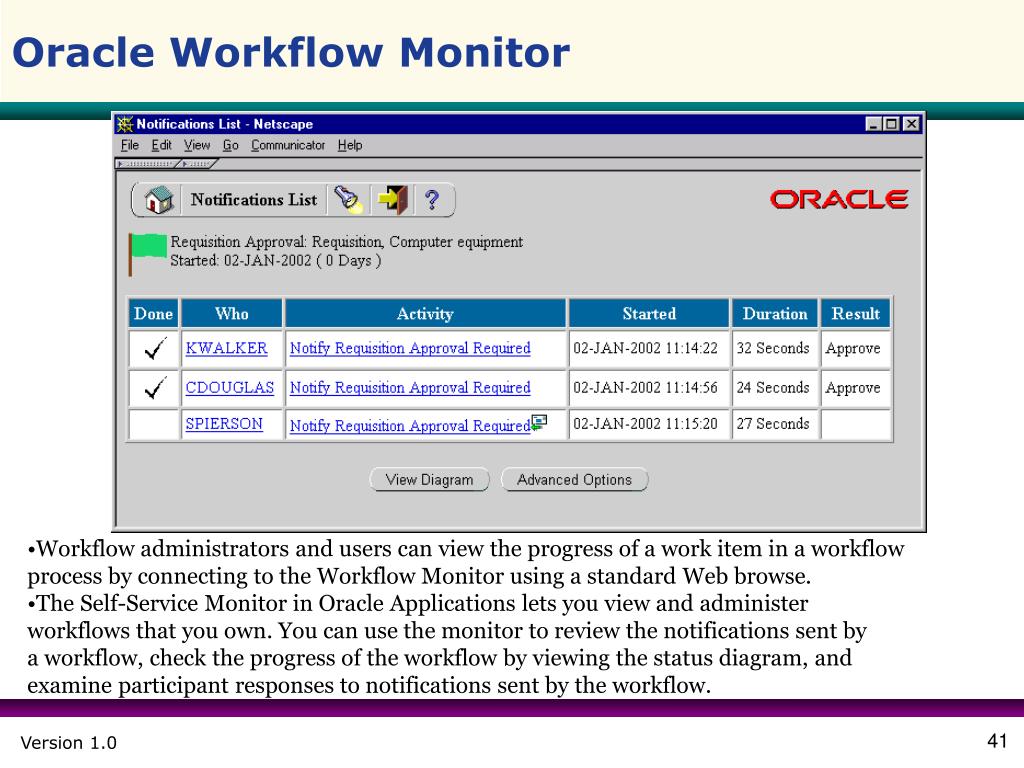The image size is (1024, 768).
Task: Click the exit door icon
Action: (x=392, y=199)
